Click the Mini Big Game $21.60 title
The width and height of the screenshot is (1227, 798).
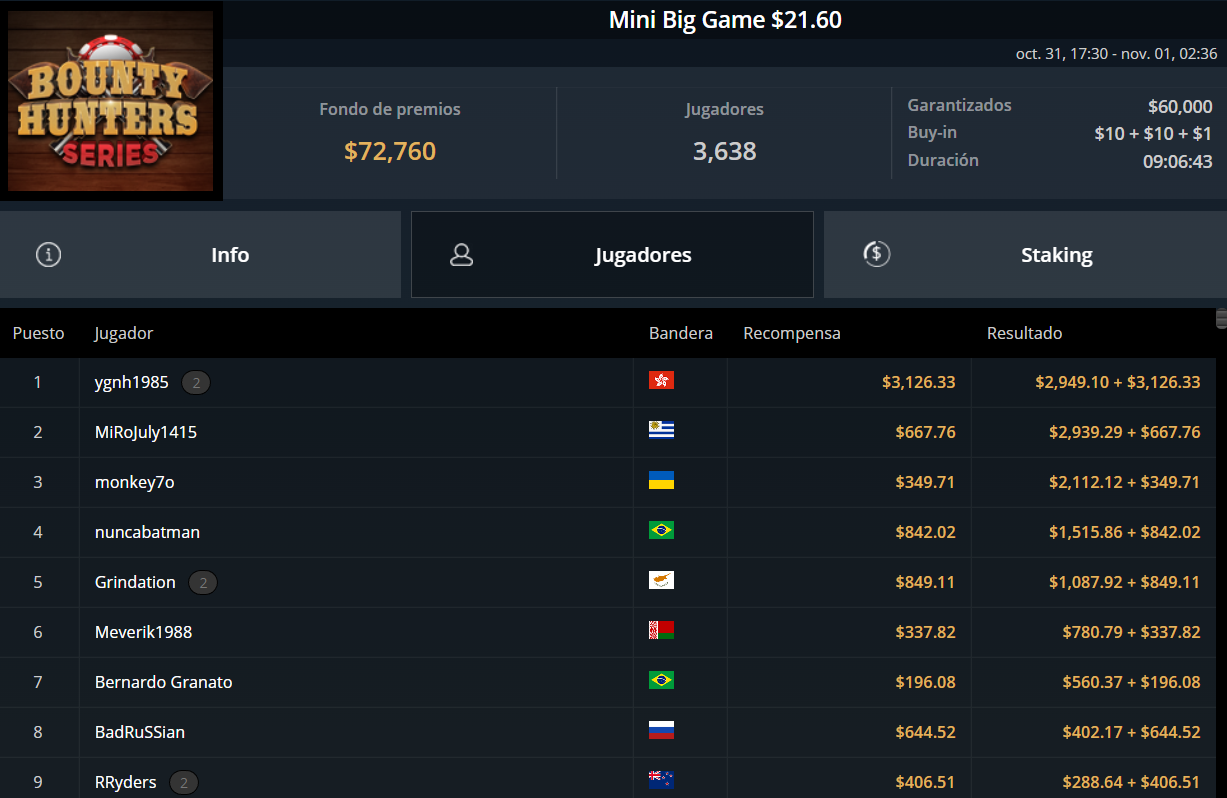pos(725,20)
